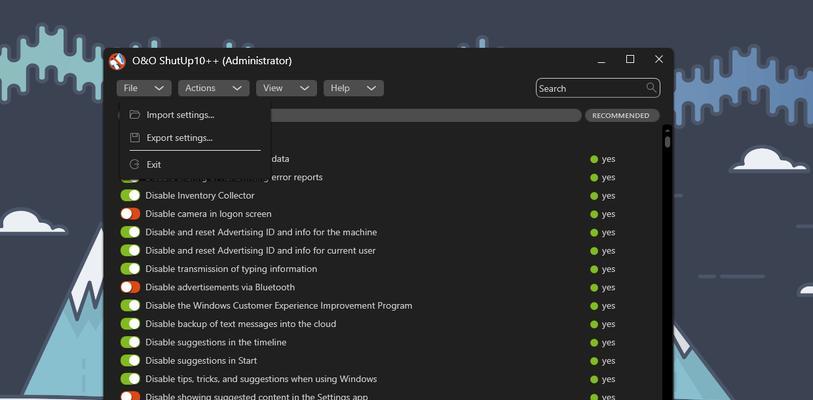Screen dimensions: 813x400
Task: Click green dot for tips, tricks, and suggestions
Action: (x=594, y=379)
